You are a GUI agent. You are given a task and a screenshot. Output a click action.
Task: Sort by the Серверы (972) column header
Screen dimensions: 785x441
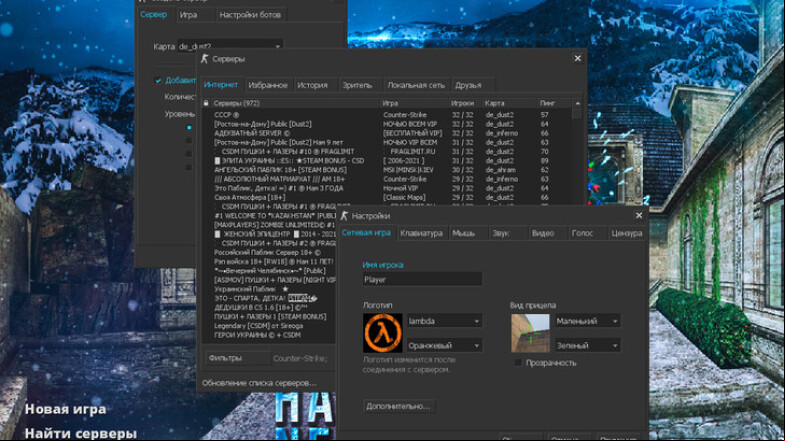coord(295,103)
